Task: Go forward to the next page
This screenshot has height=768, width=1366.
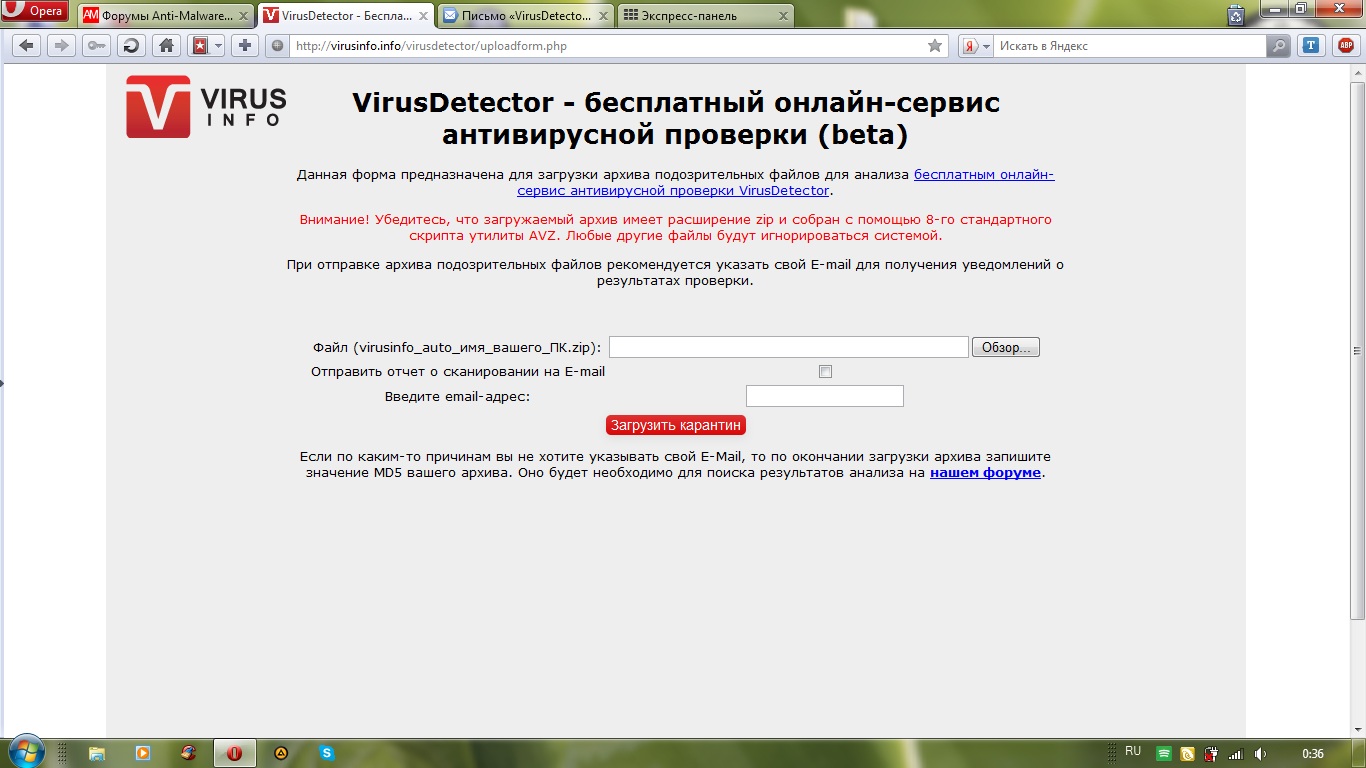Action: [x=61, y=46]
